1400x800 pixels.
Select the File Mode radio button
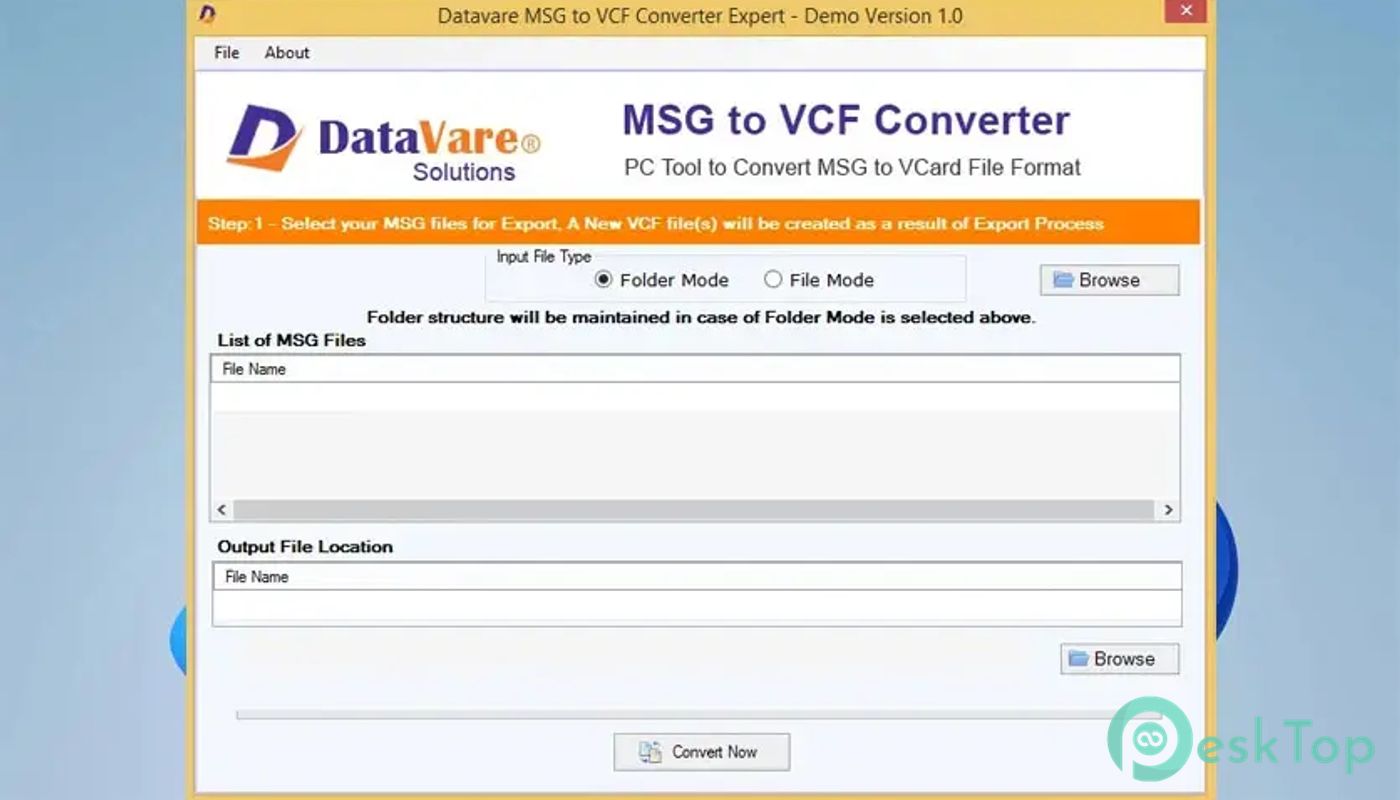click(x=773, y=280)
